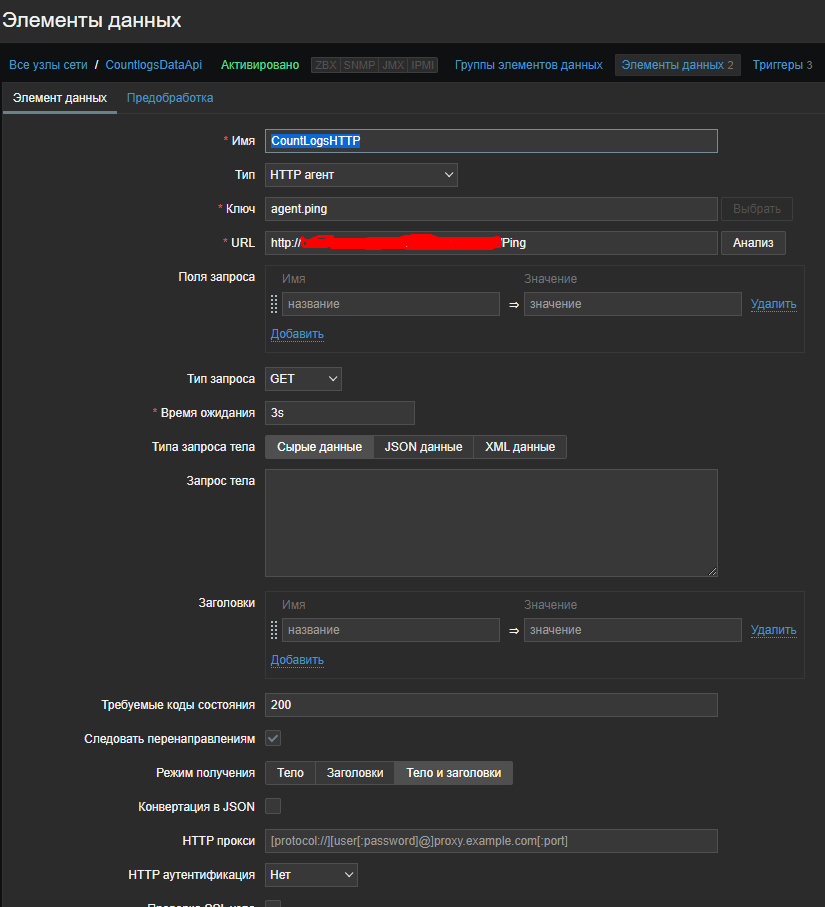Click the Выбрать button

(x=756, y=208)
